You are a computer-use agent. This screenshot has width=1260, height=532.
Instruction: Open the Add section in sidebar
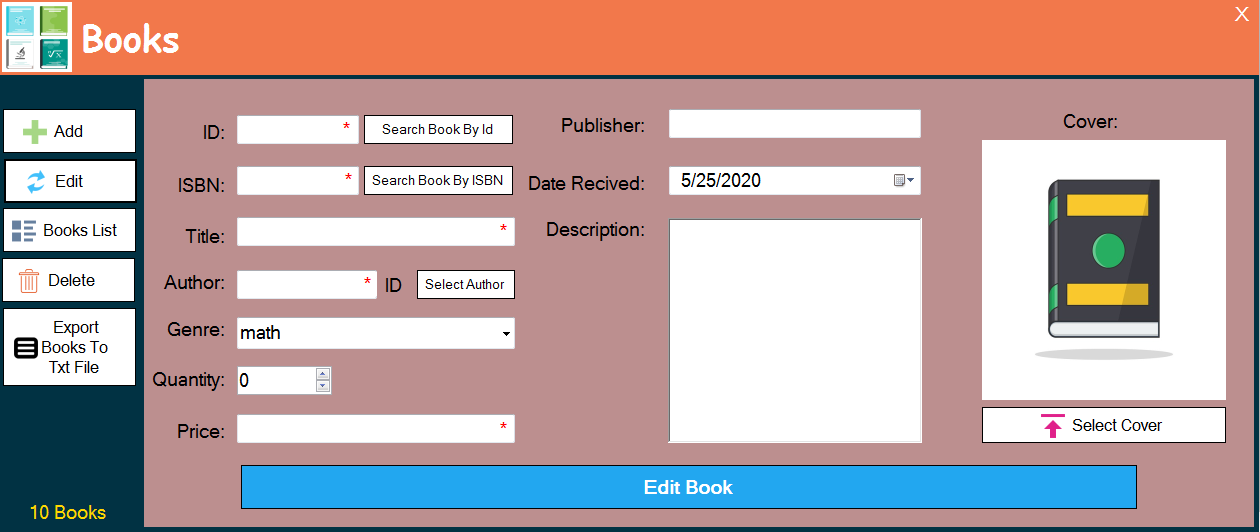69,131
